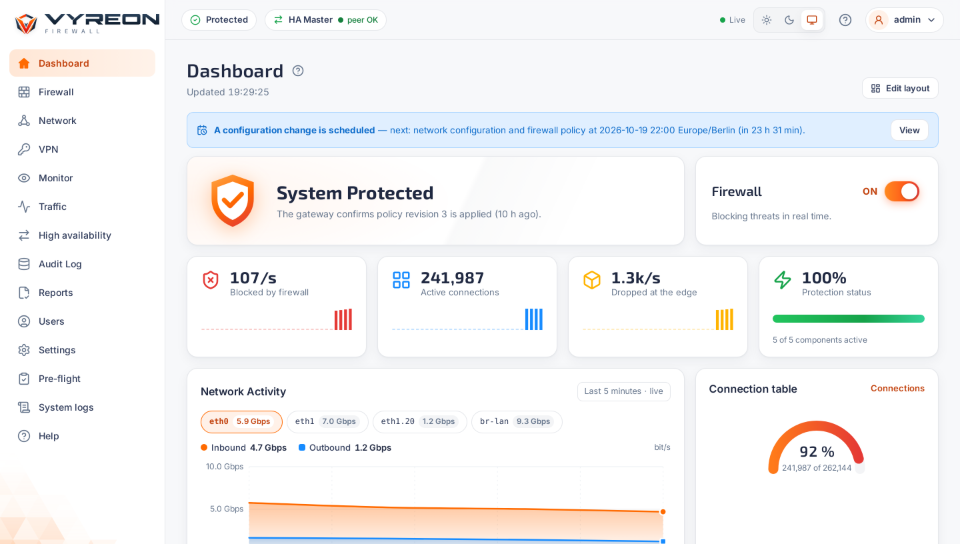Click the policy revision 3 applied message
The image size is (960, 544).
408,214
